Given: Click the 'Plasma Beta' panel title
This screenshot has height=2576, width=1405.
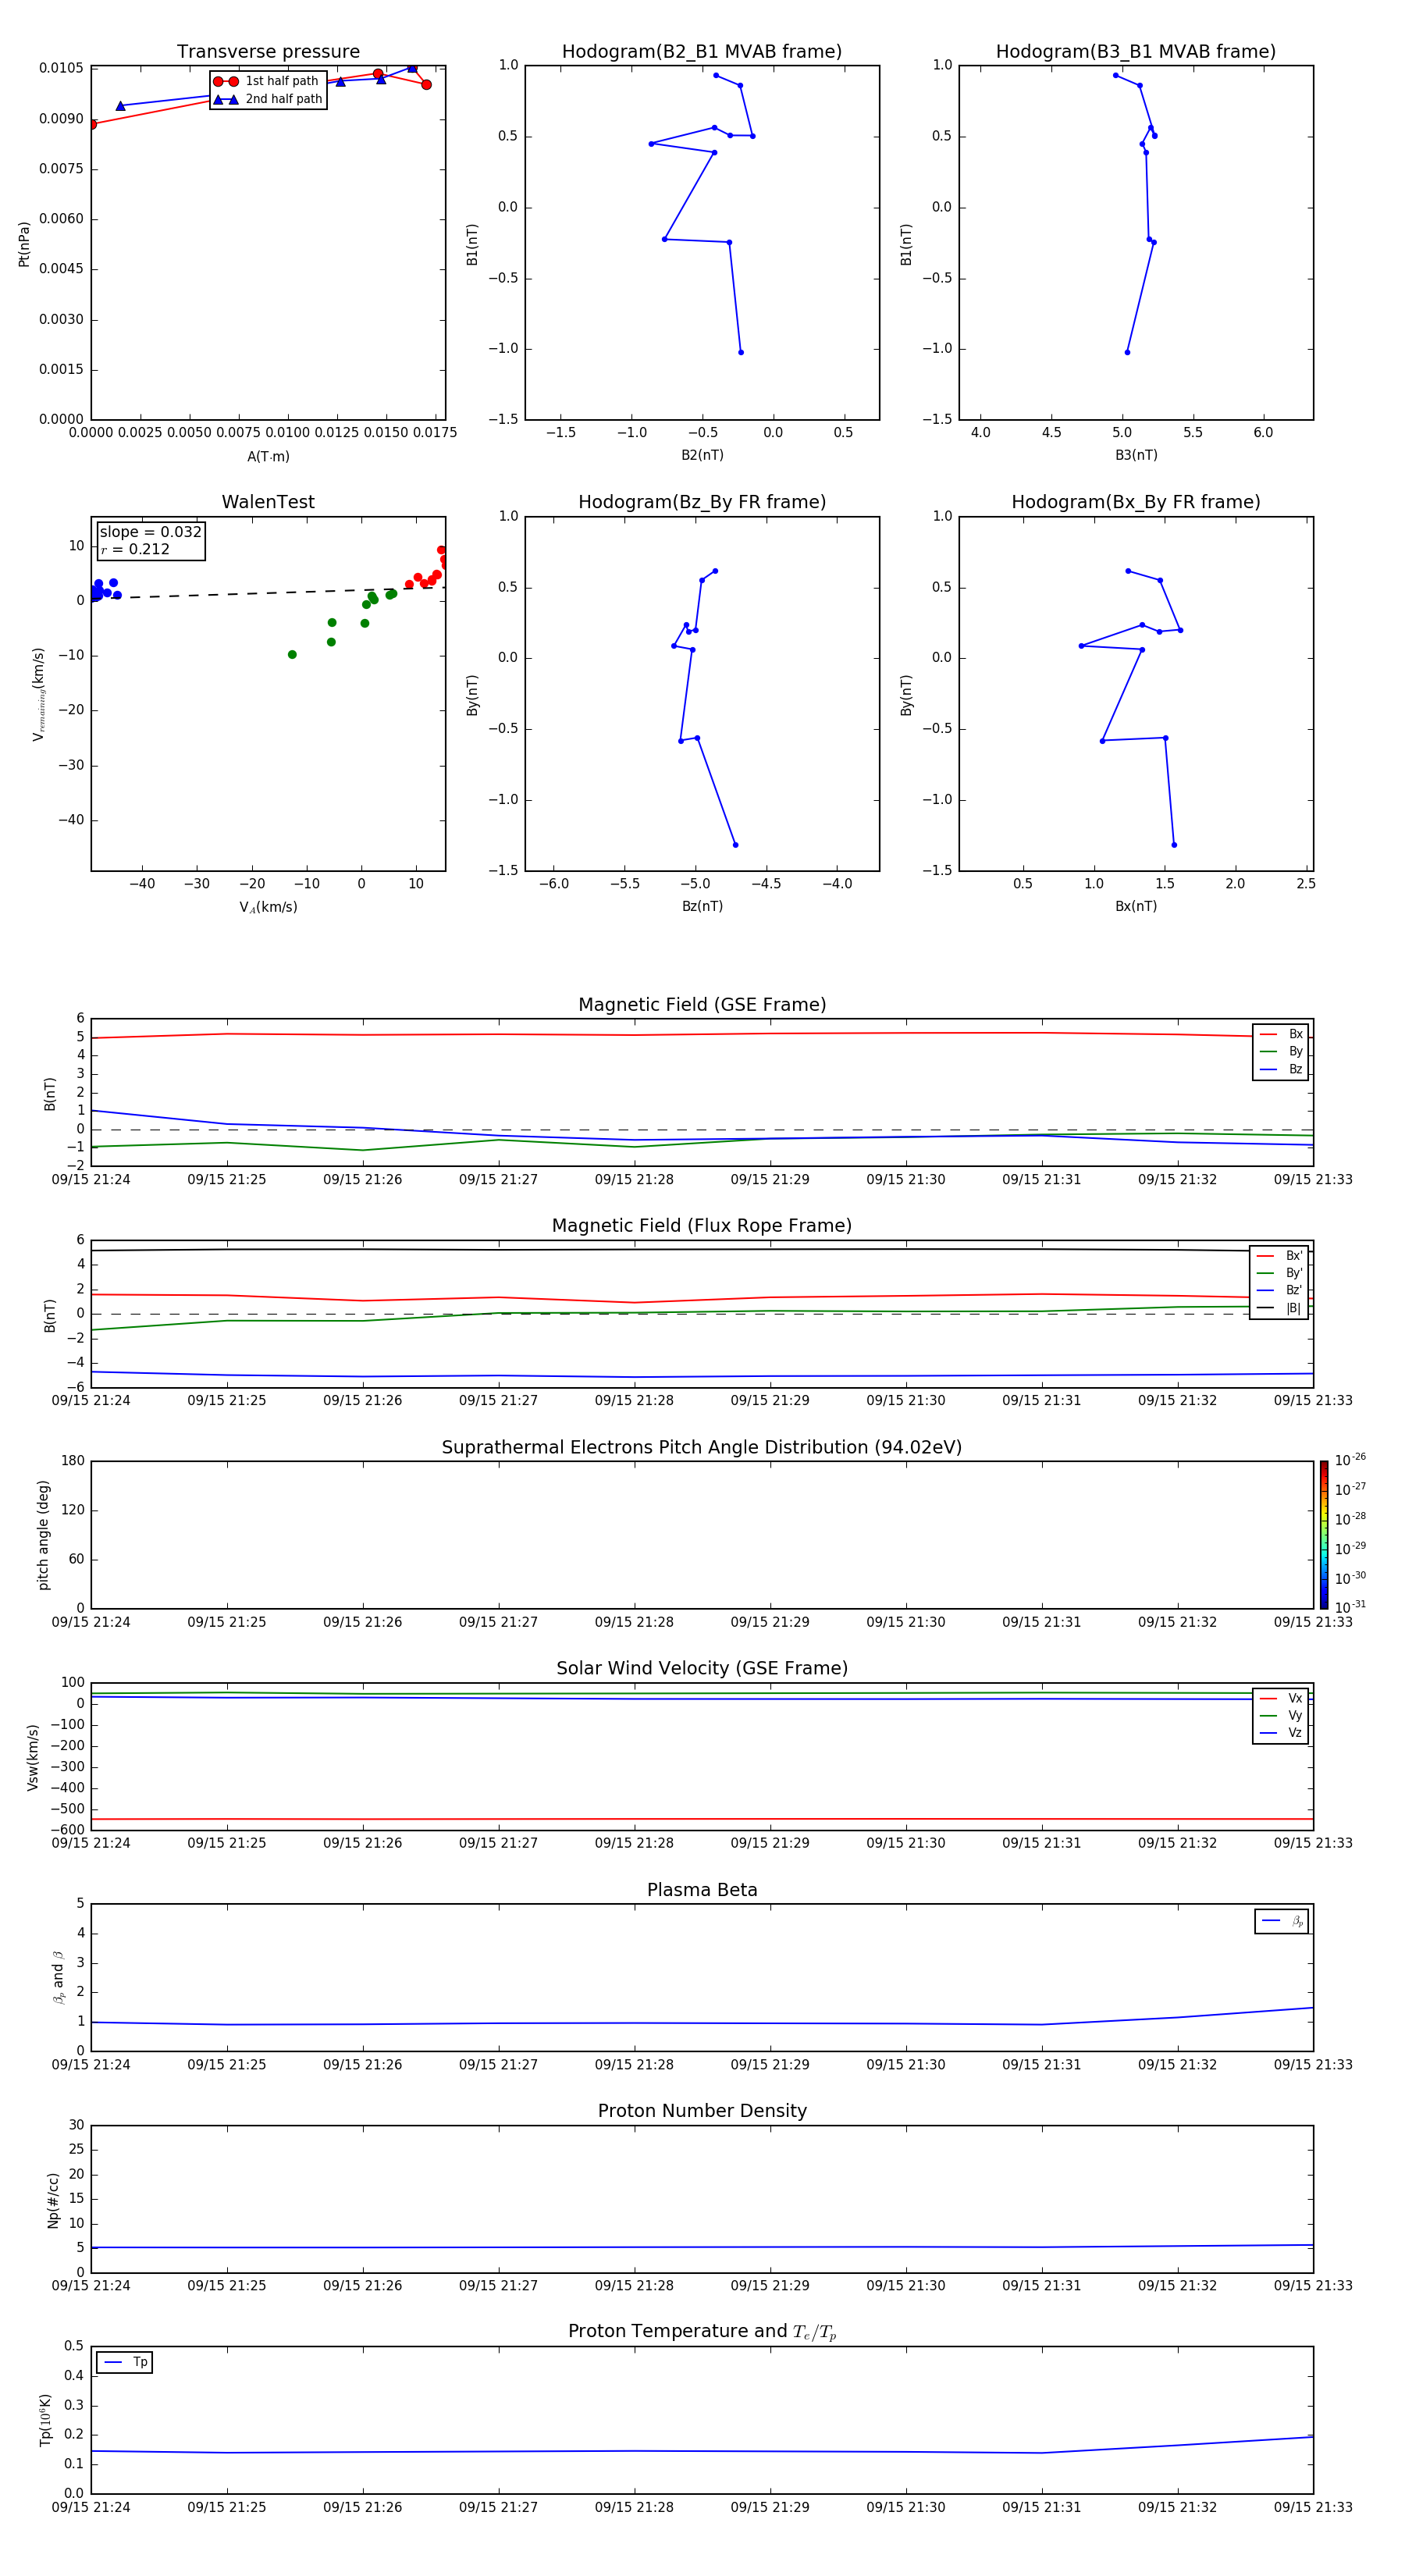Looking at the screenshot, I should tap(702, 1890).
